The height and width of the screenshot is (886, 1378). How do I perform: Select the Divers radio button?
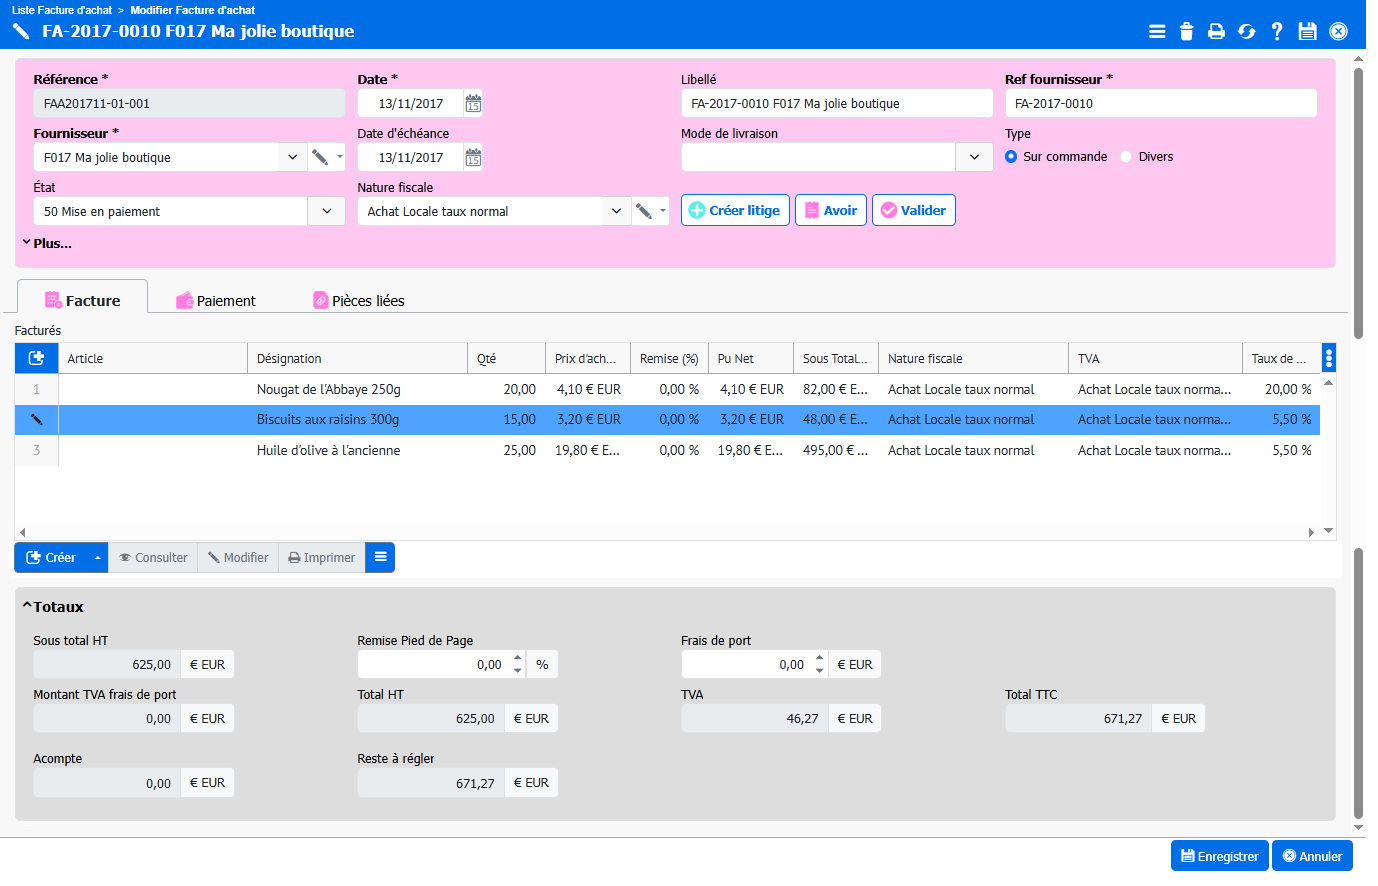coord(1126,157)
